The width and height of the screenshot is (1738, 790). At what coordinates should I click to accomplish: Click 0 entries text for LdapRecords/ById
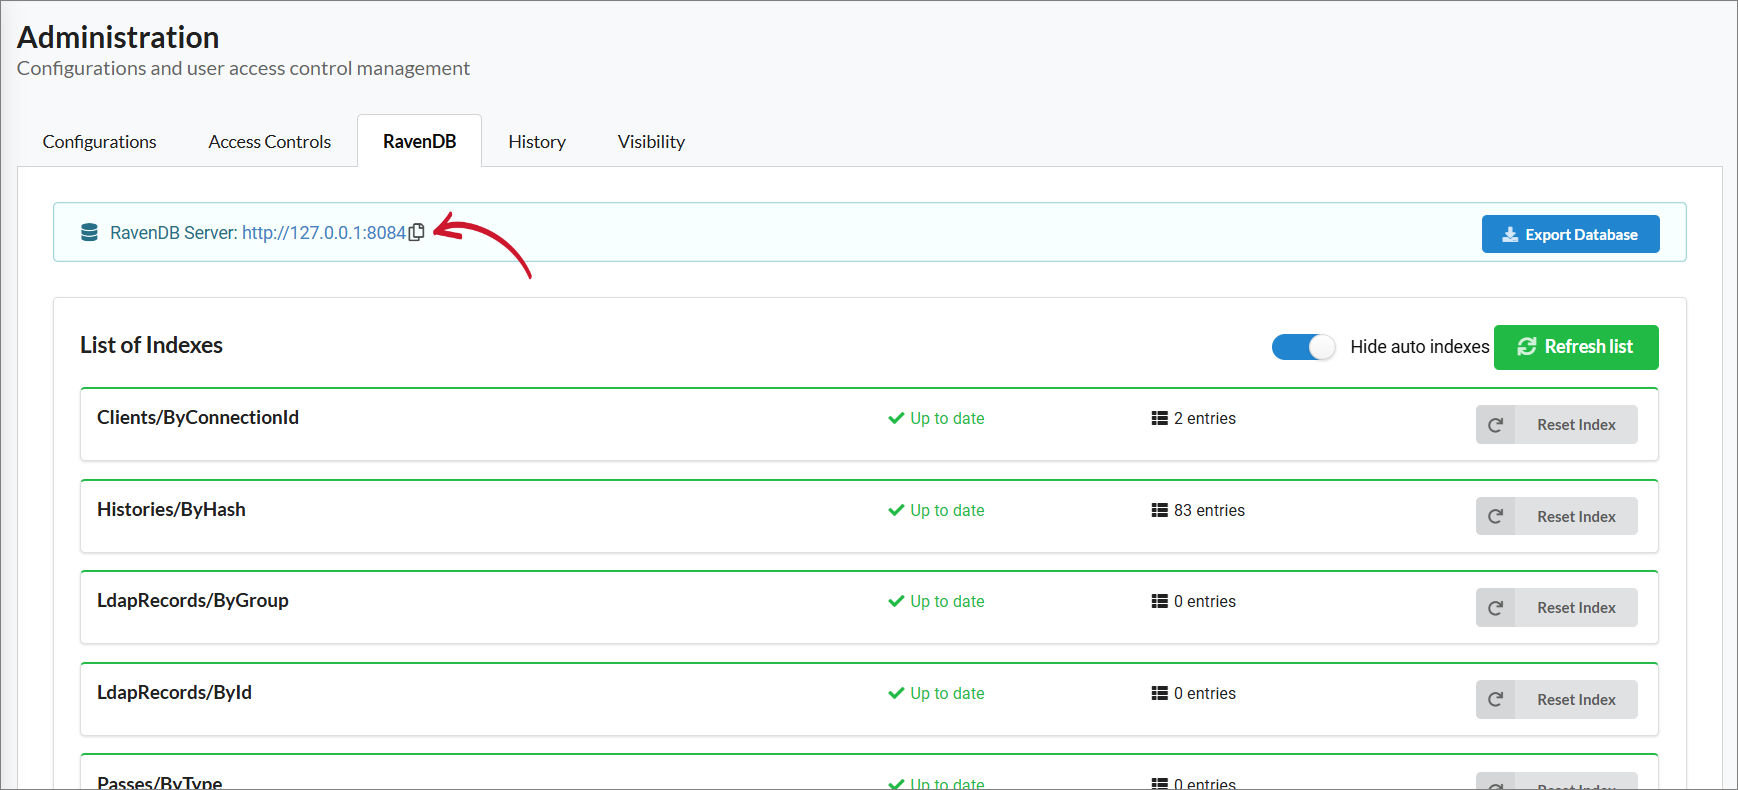point(1205,693)
